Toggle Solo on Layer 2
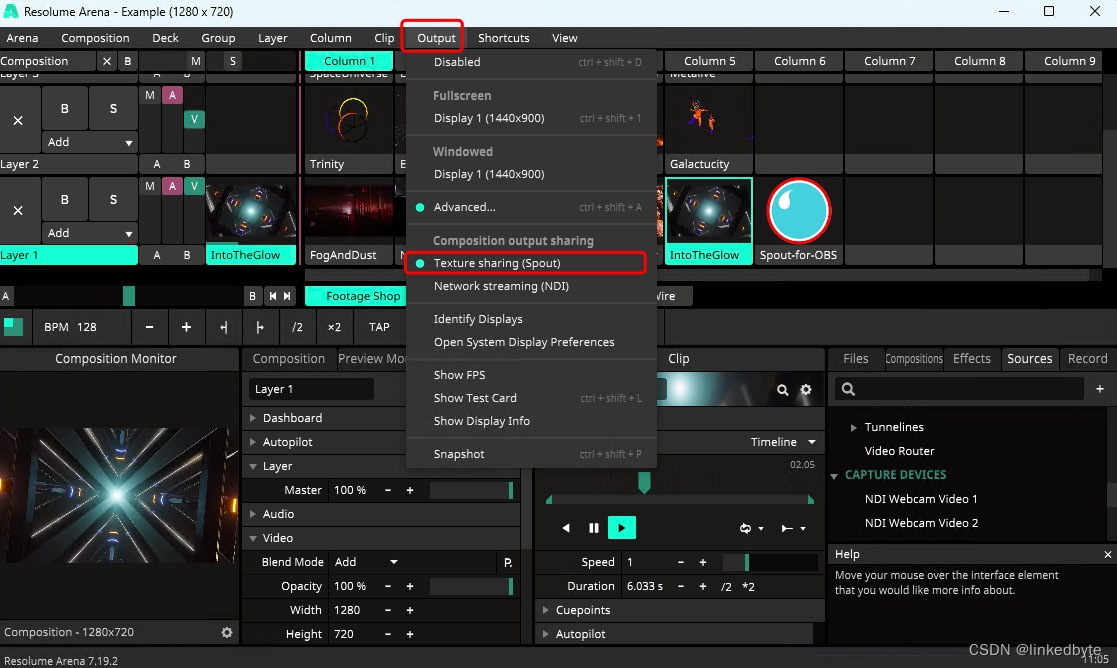Screen dimensions: 1117x668 [113, 108]
